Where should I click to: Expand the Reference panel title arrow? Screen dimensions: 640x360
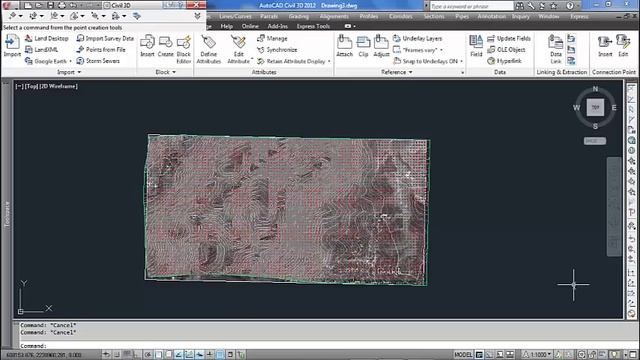411,72
